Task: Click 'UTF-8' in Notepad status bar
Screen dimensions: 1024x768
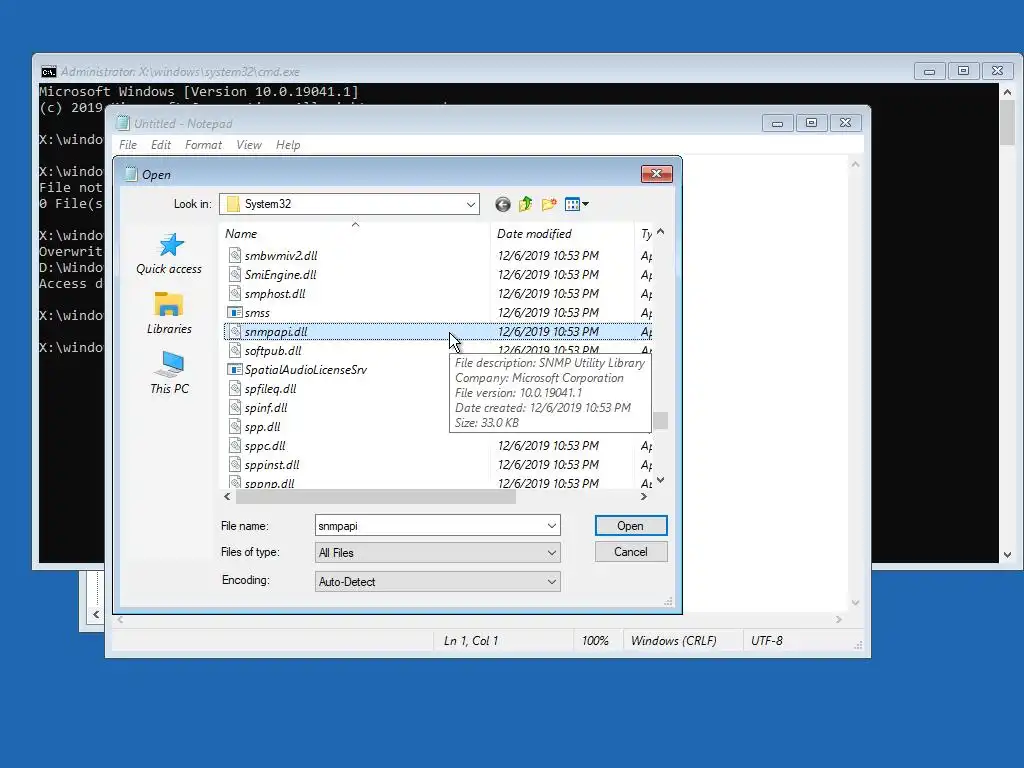Action: pos(767,641)
